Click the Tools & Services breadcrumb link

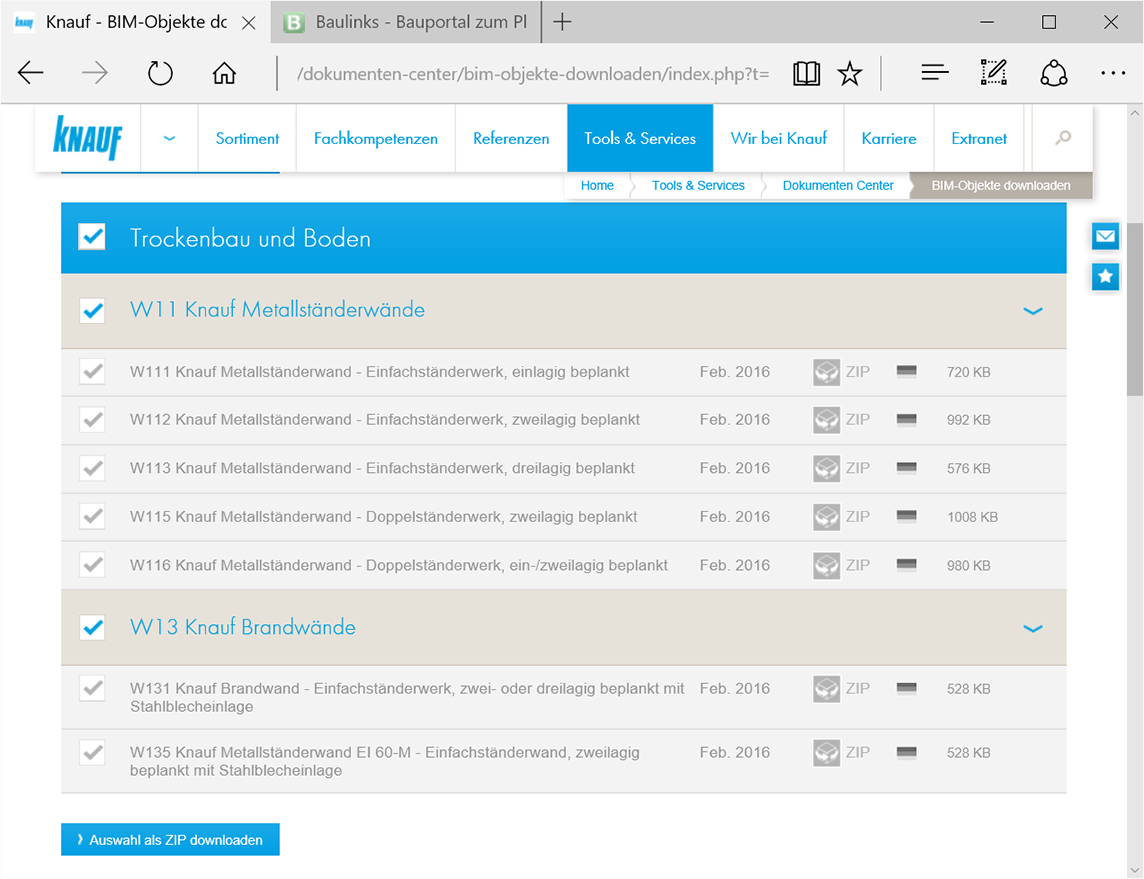pyautogui.click(x=698, y=185)
